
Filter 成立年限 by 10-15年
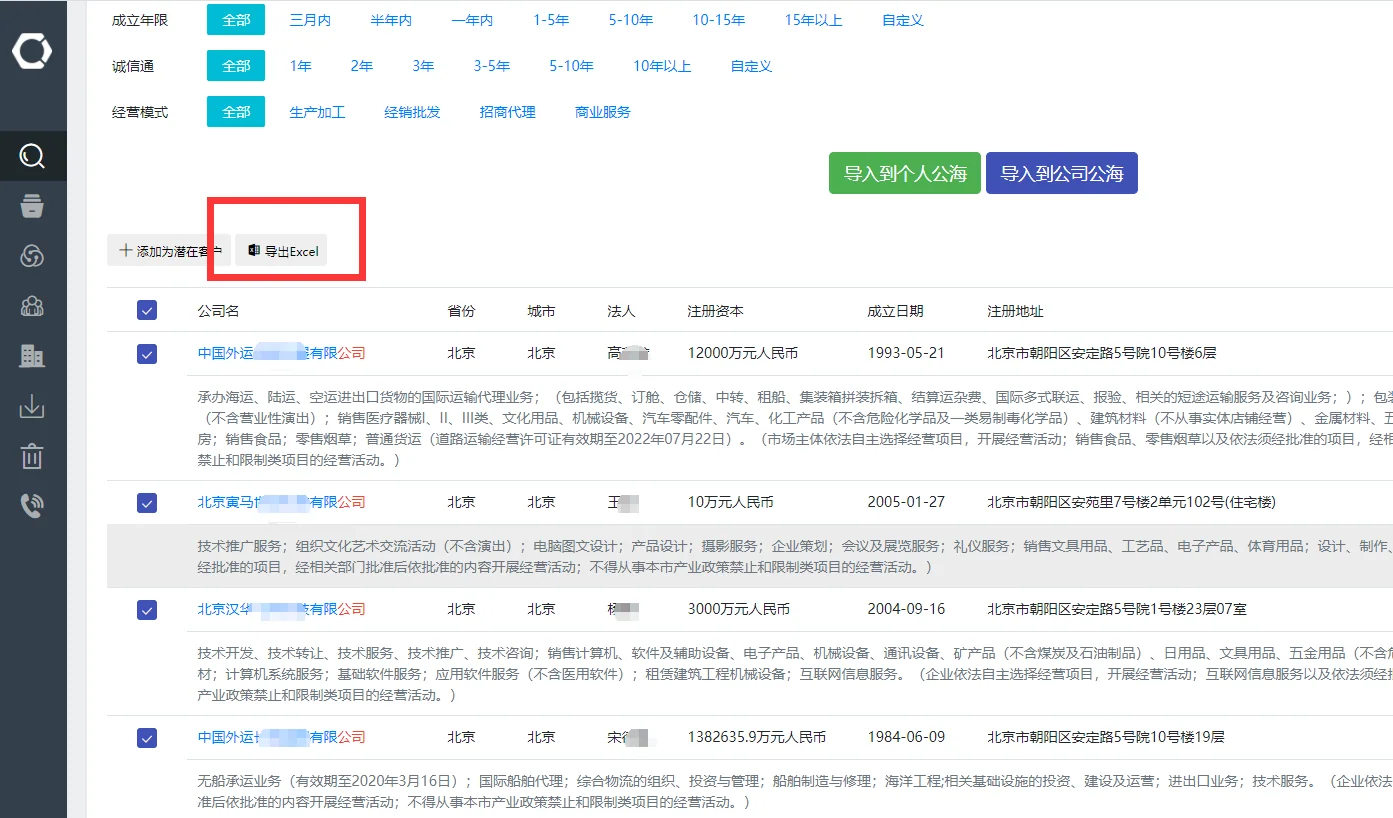[719, 20]
